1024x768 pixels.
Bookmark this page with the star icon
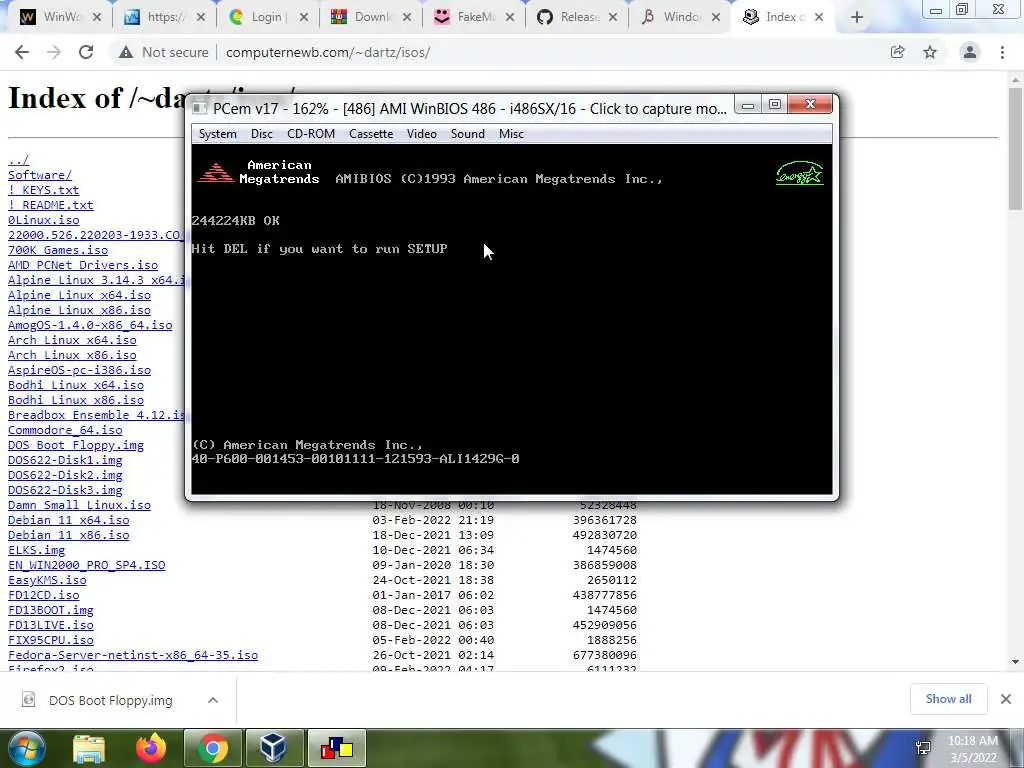click(x=930, y=52)
